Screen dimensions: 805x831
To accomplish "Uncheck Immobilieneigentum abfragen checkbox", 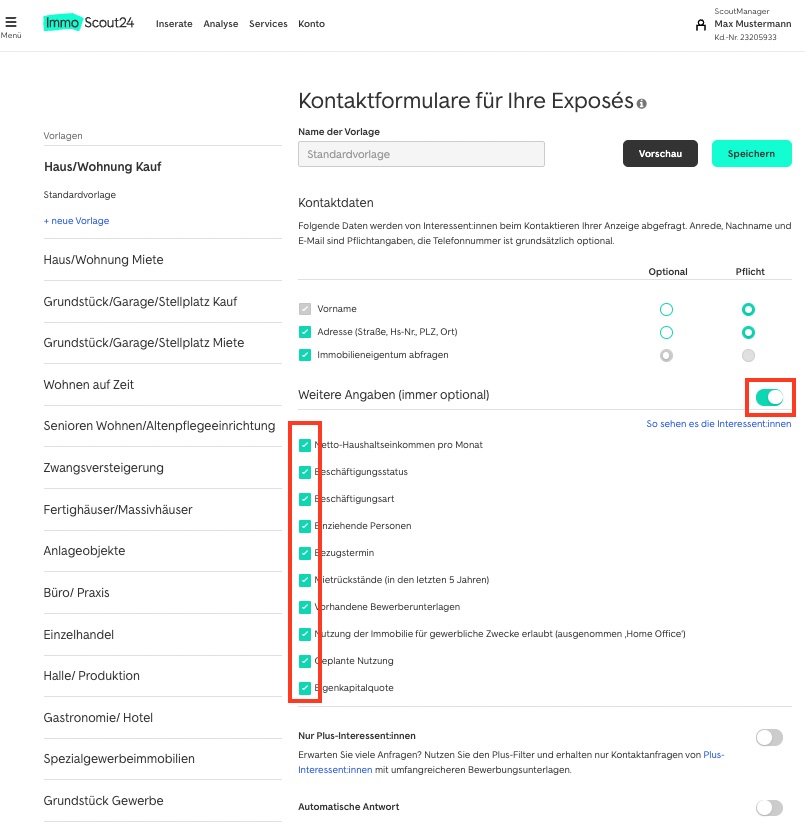I will (305, 355).
